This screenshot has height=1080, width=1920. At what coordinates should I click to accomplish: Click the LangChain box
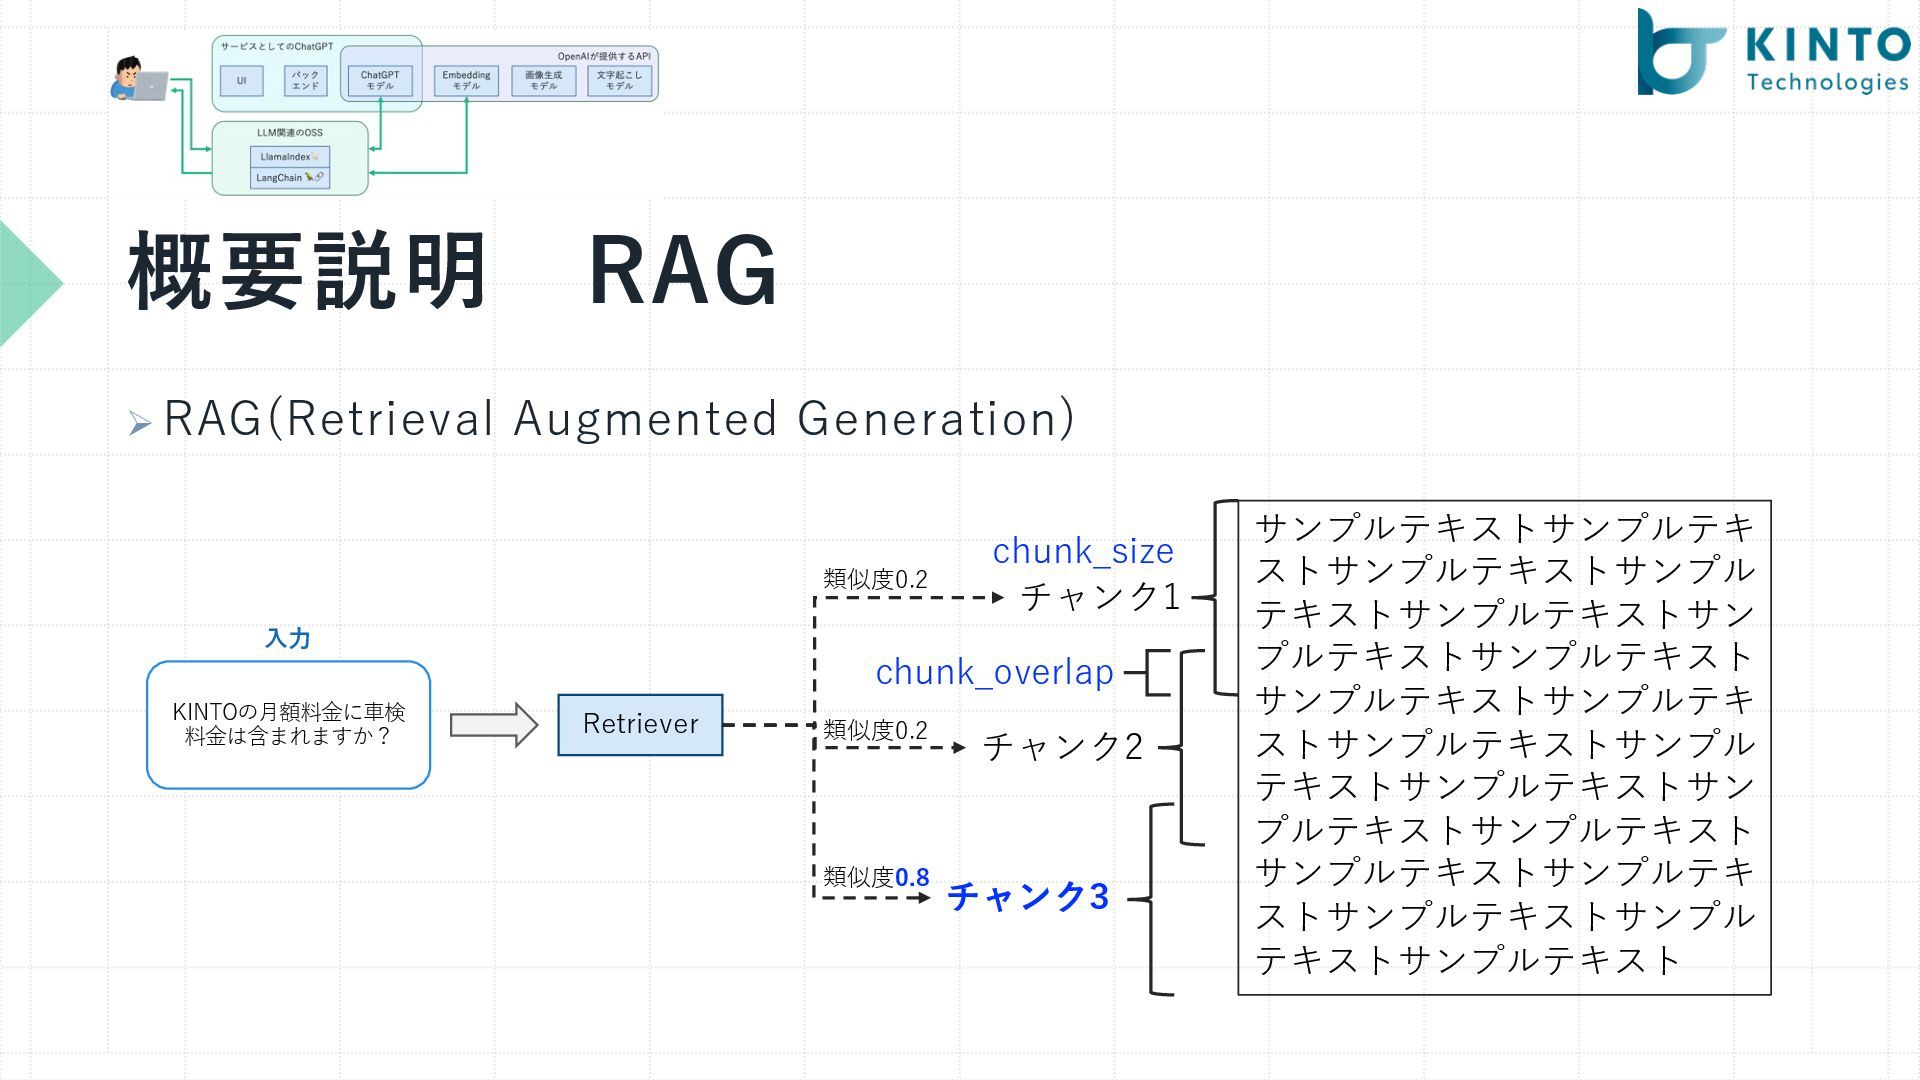289,178
